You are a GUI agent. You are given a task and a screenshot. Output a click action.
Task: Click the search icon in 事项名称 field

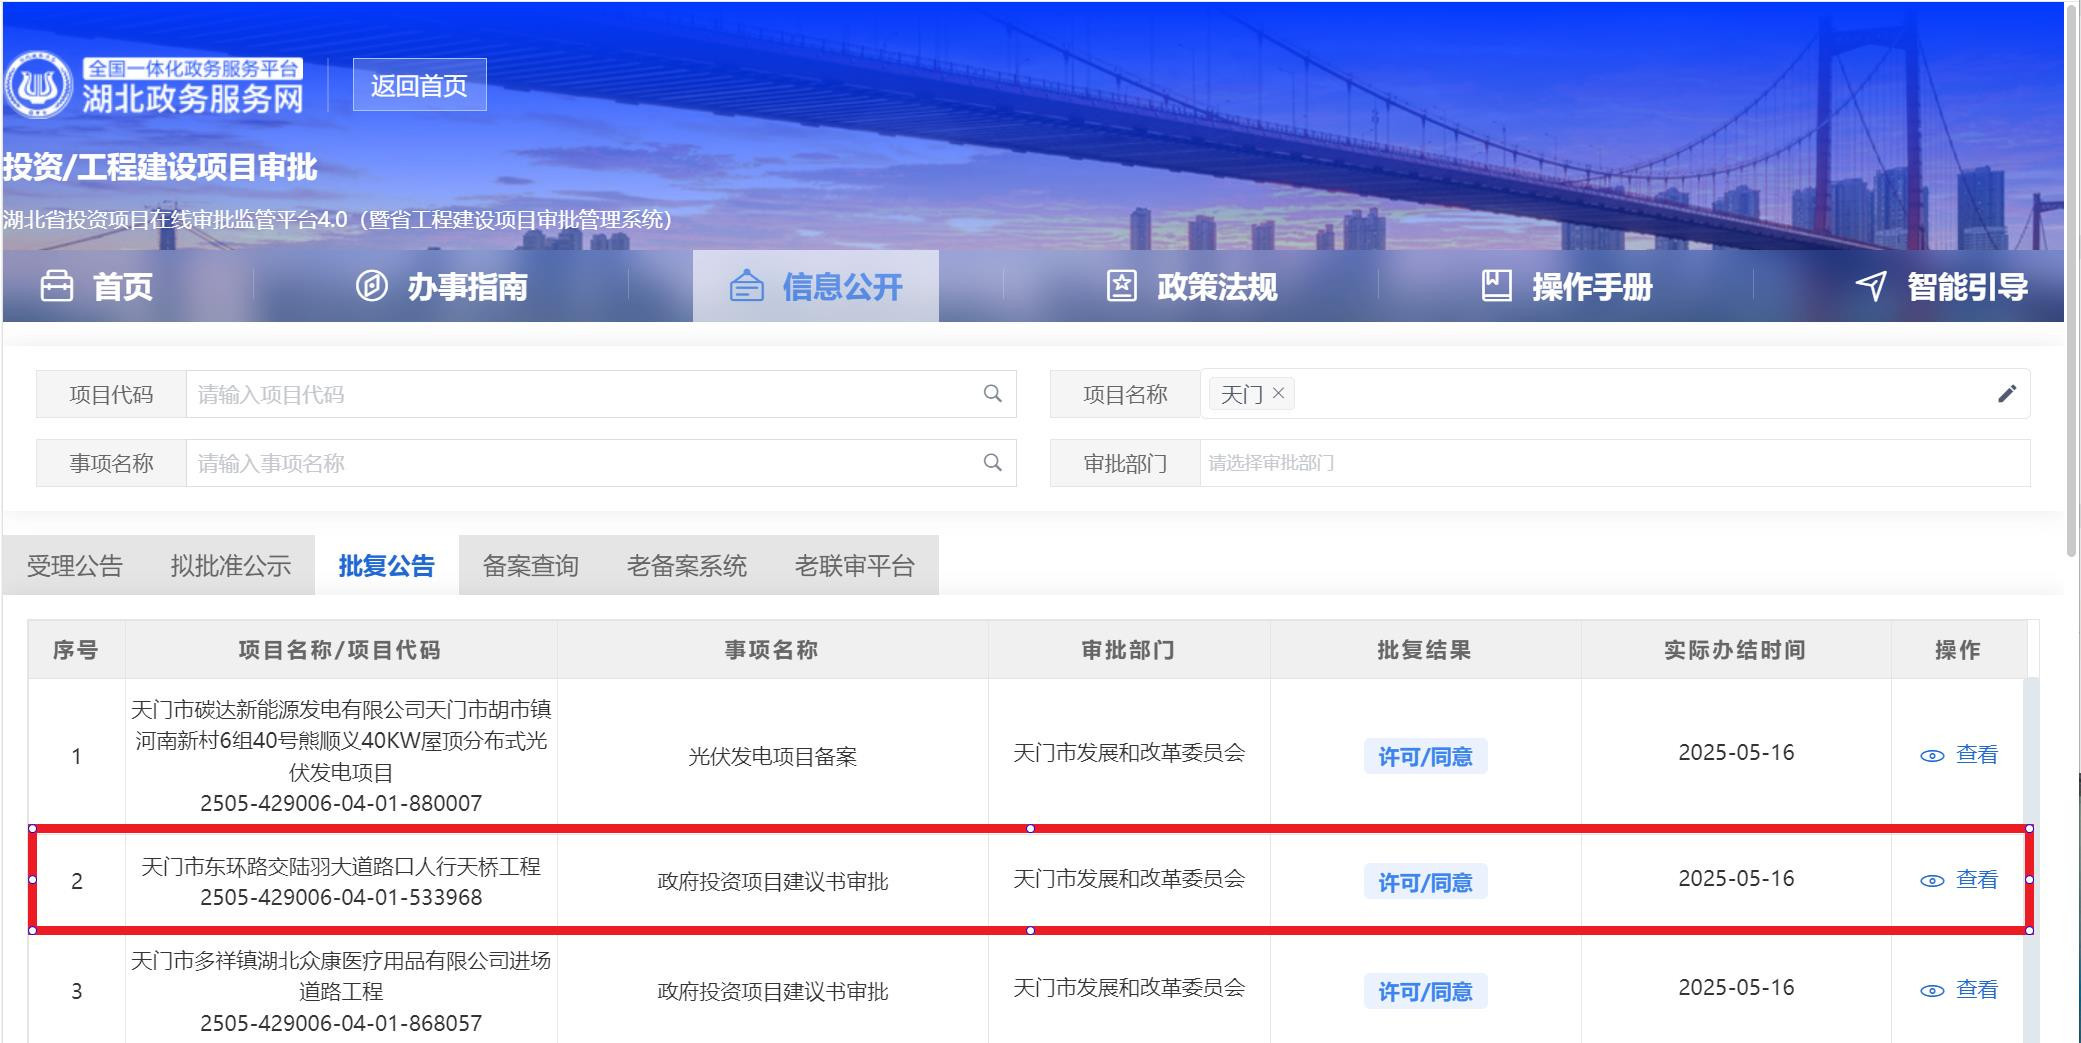[x=992, y=463]
